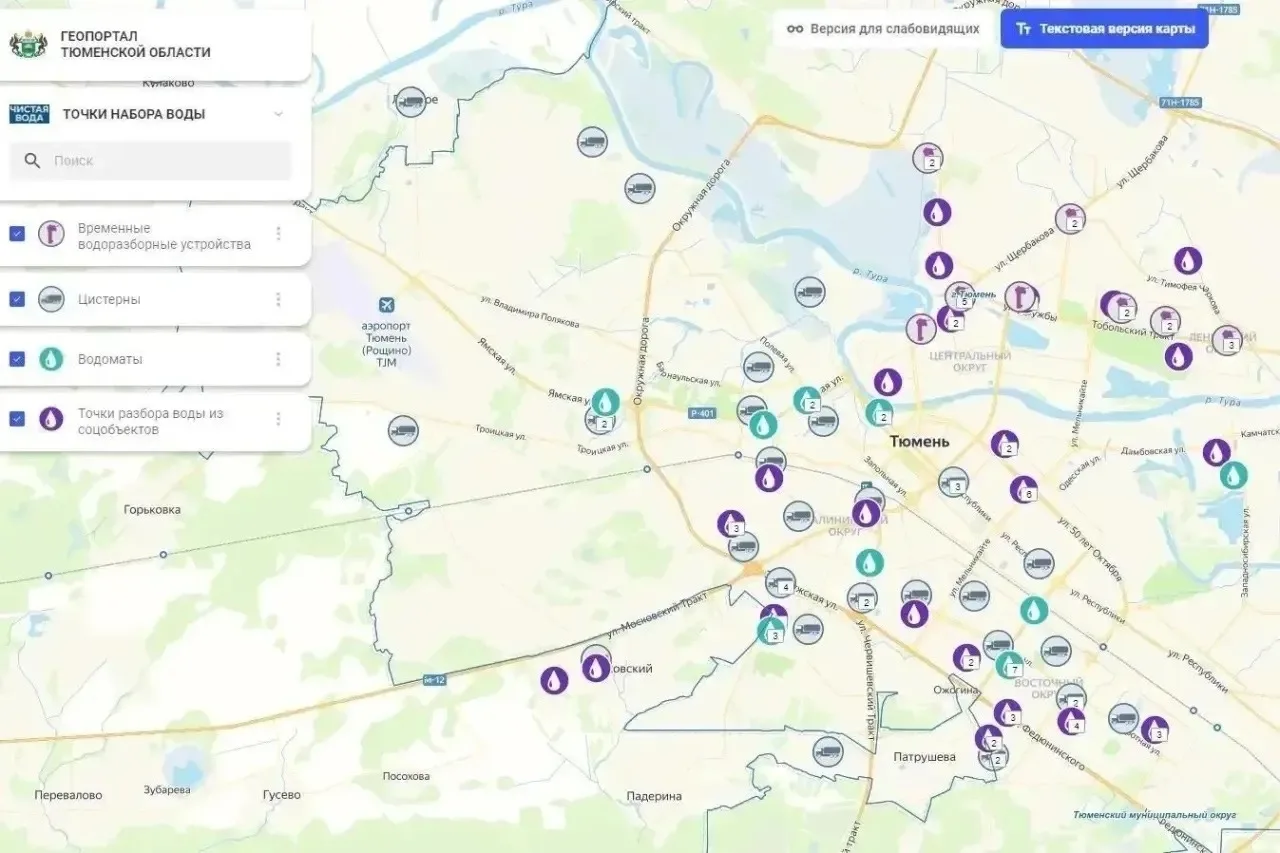Open the three-dot menu for Временные водоразборные устройства

click(x=278, y=234)
